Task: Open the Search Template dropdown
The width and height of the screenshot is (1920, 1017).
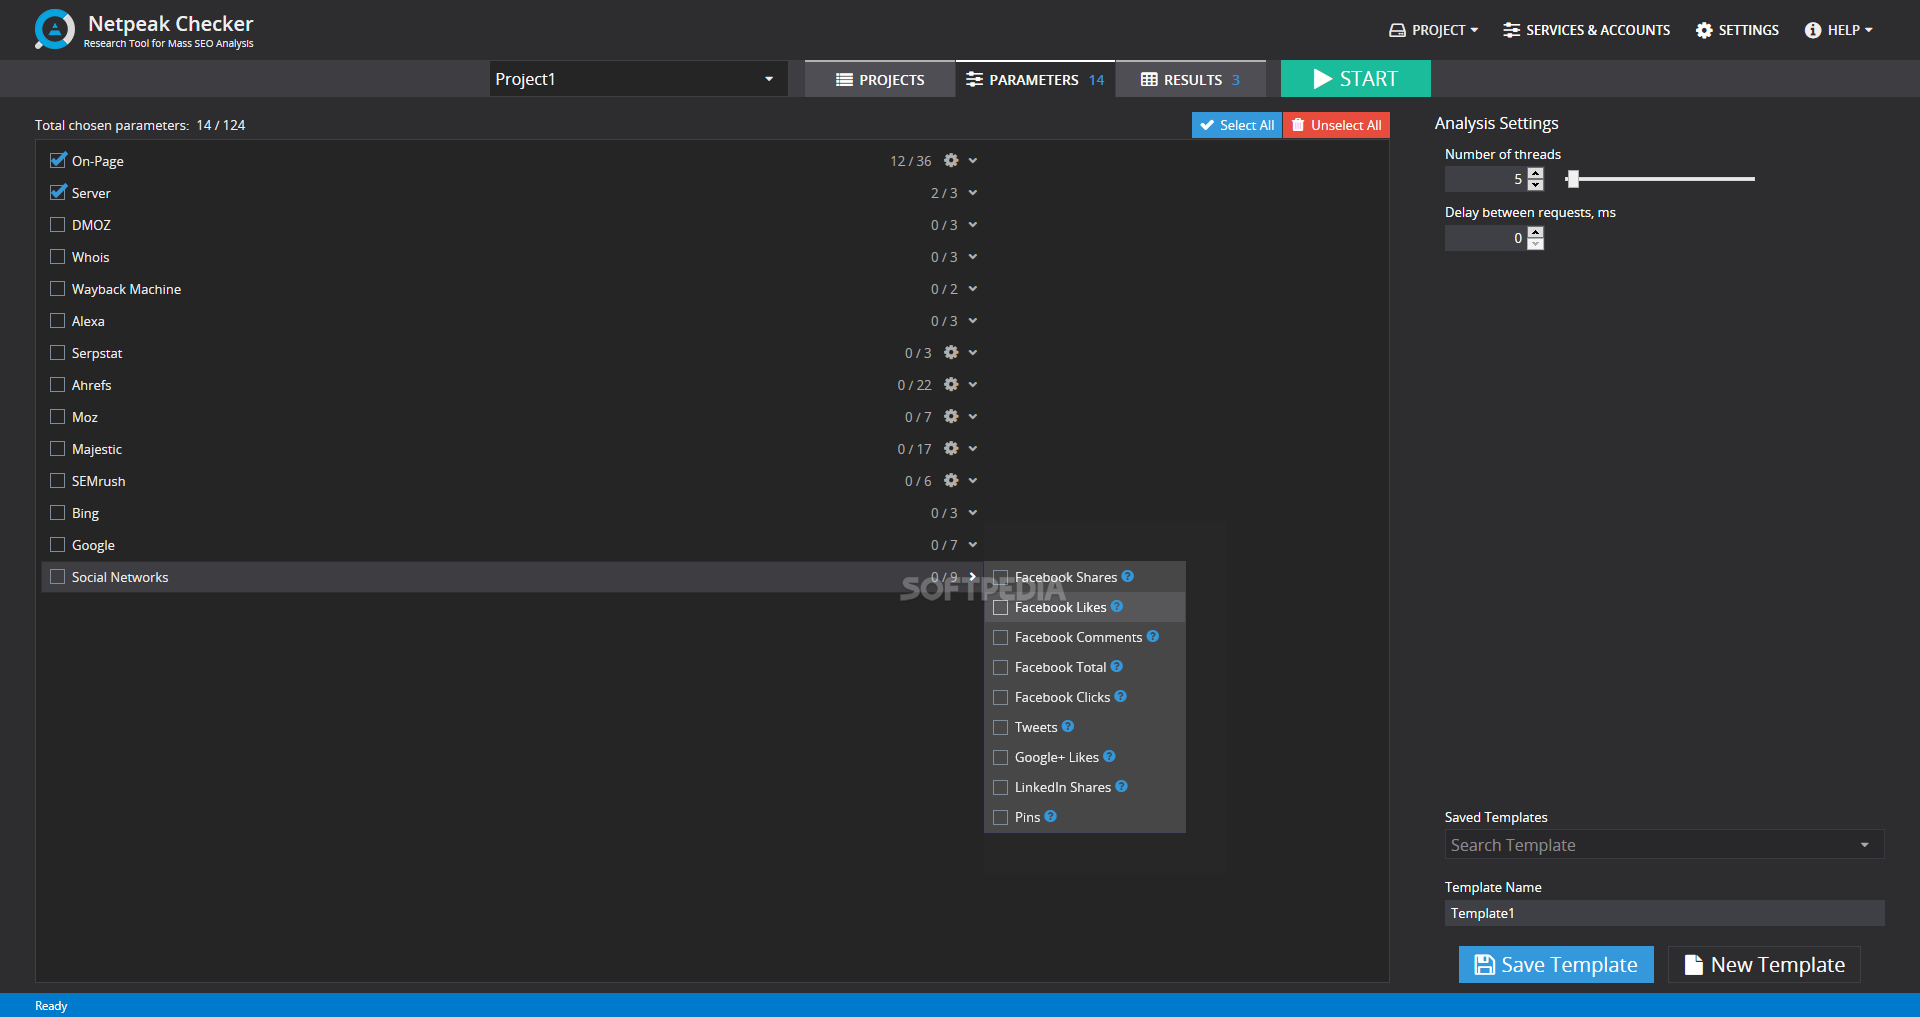Action: [x=1664, y=845]
